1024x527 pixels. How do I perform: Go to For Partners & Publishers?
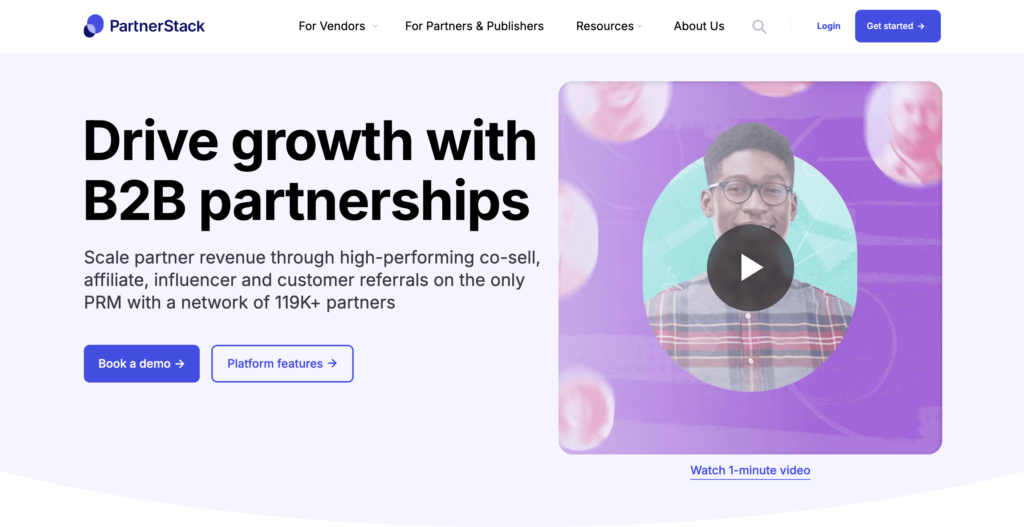pyautogui.click(x=474, y=26)
